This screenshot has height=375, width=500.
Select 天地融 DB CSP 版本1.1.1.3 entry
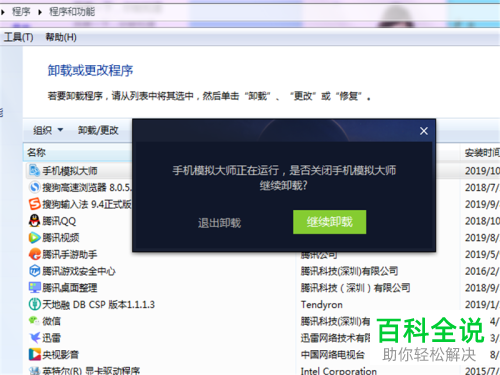tap(98, 304)
